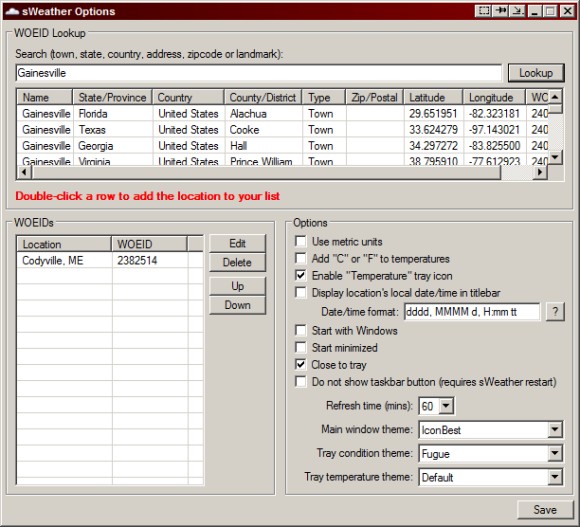Viewport: 580px width, 527px height.
Task: Click the dashed-rectangle titlebar icon
Action: 483,11
